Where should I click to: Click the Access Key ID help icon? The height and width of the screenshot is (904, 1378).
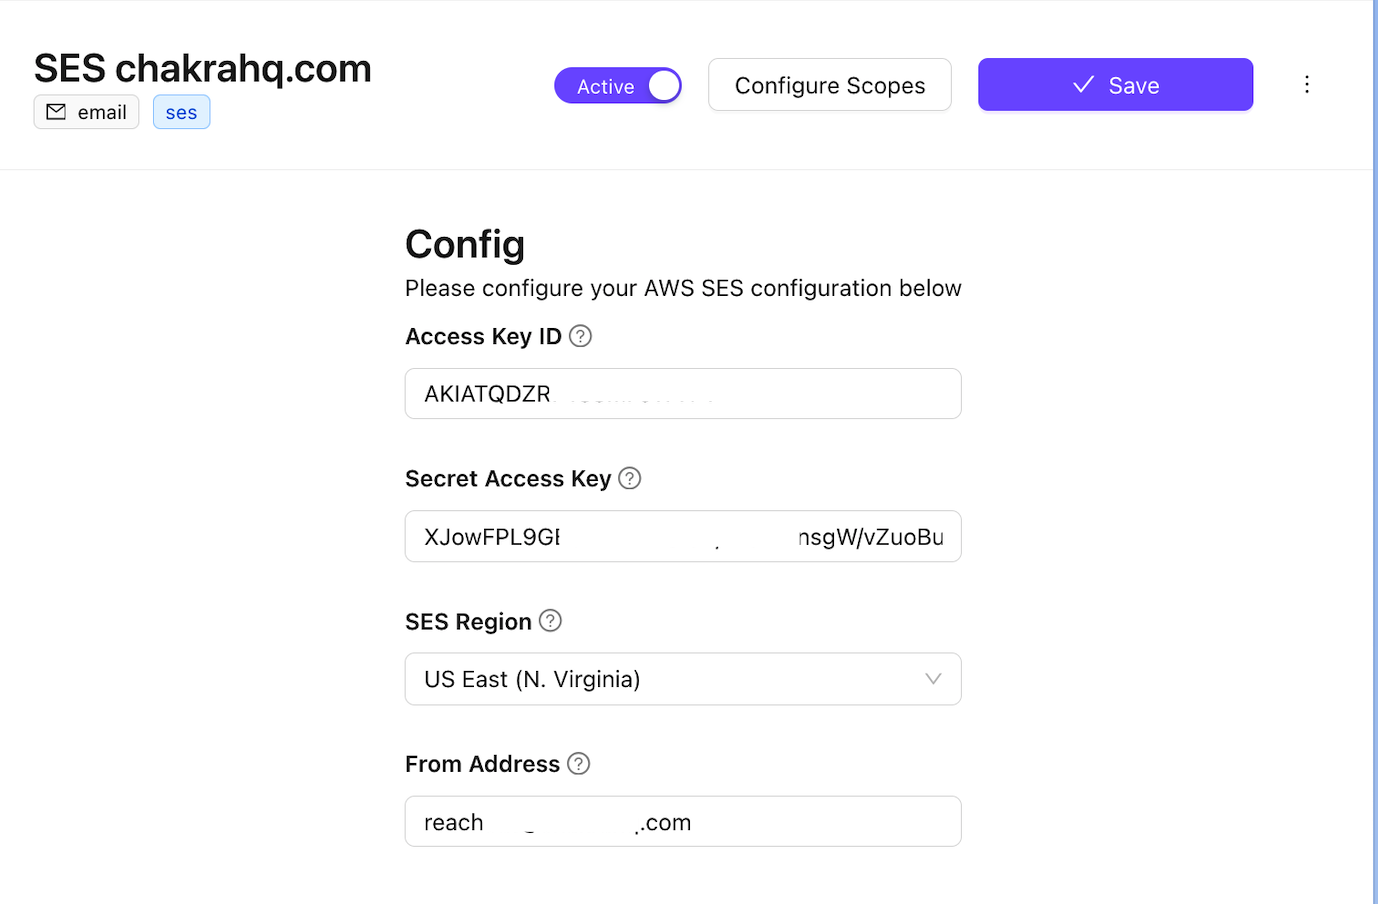coord(580,337)
